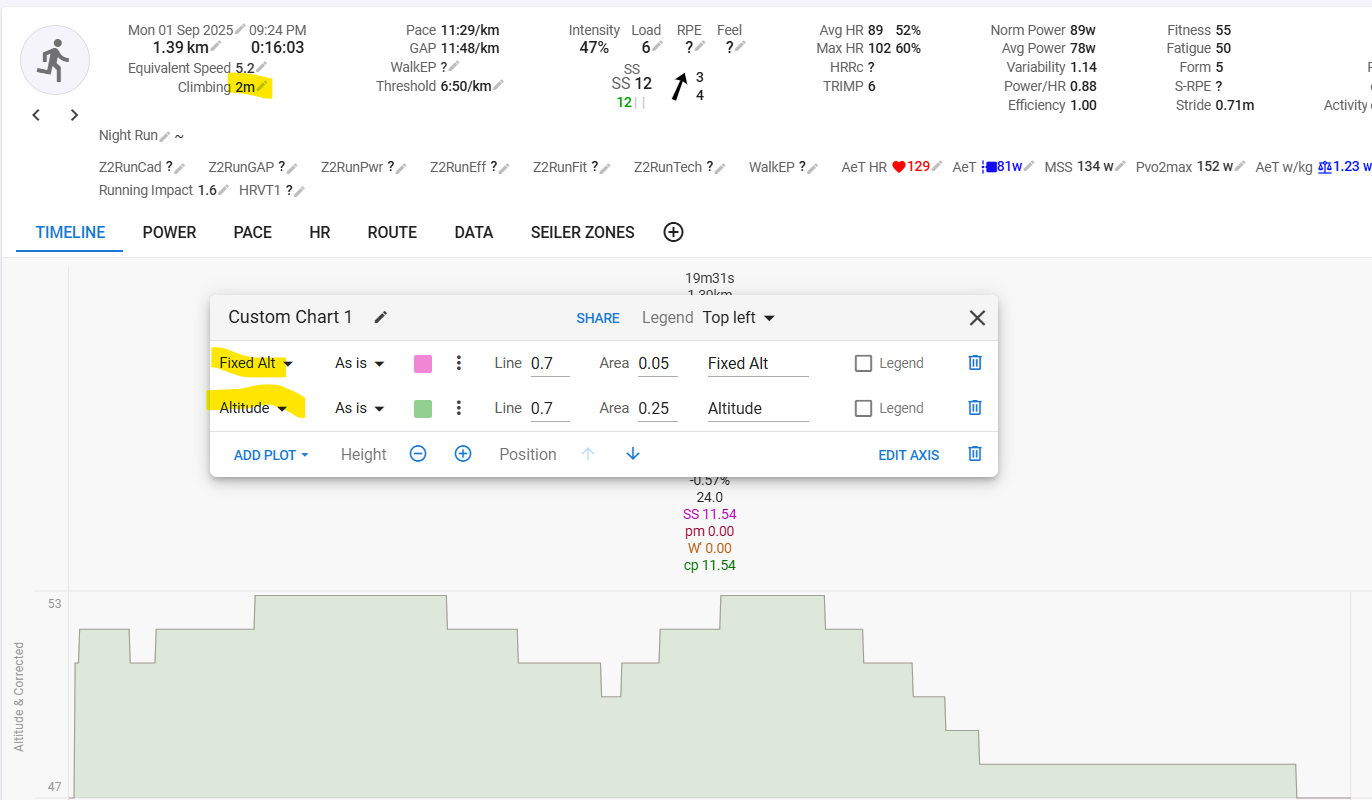This screenshot has width=1372, height=800.
Task: Delete the Fixed Alt plot row
Action: (975, 363)
